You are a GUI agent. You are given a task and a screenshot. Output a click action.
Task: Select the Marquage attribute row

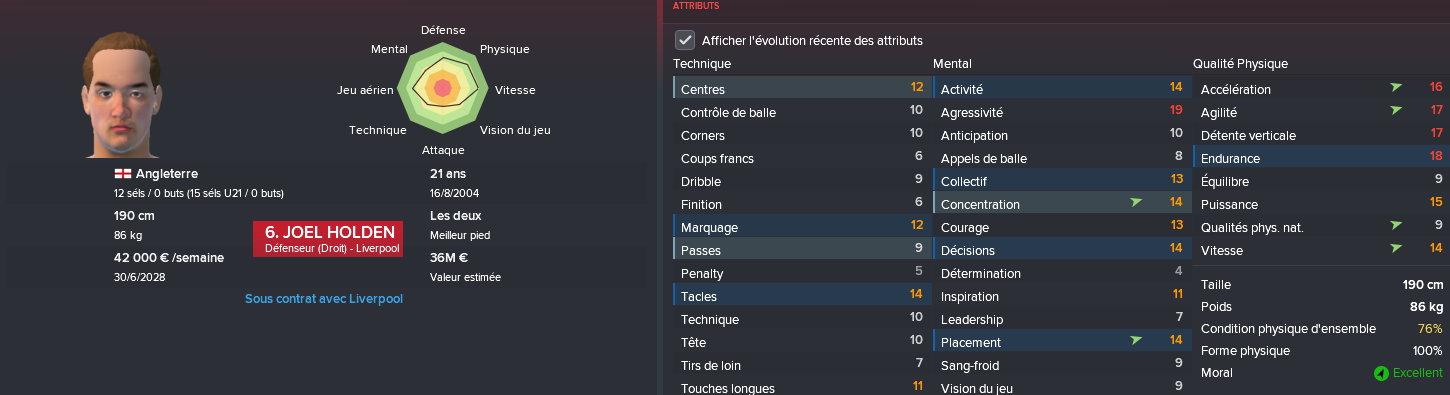click(801, 227)
